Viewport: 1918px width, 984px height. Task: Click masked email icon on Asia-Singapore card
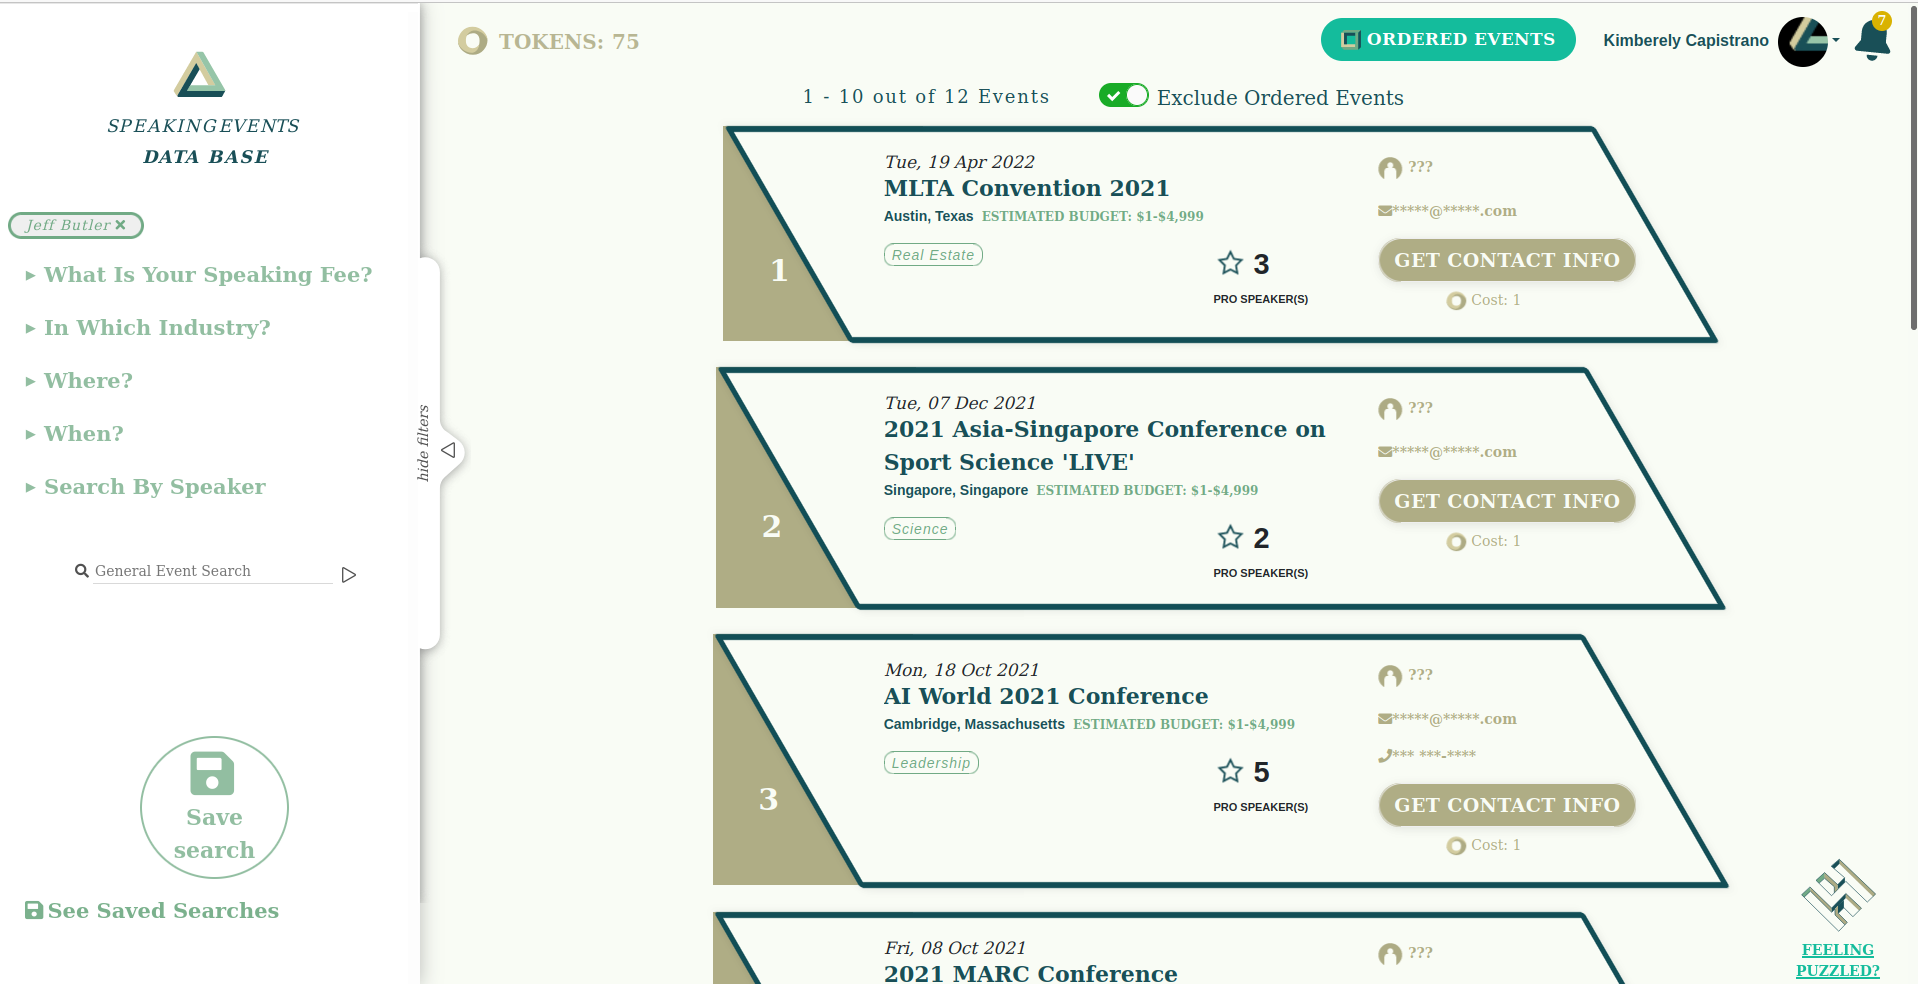point(1385,452)
